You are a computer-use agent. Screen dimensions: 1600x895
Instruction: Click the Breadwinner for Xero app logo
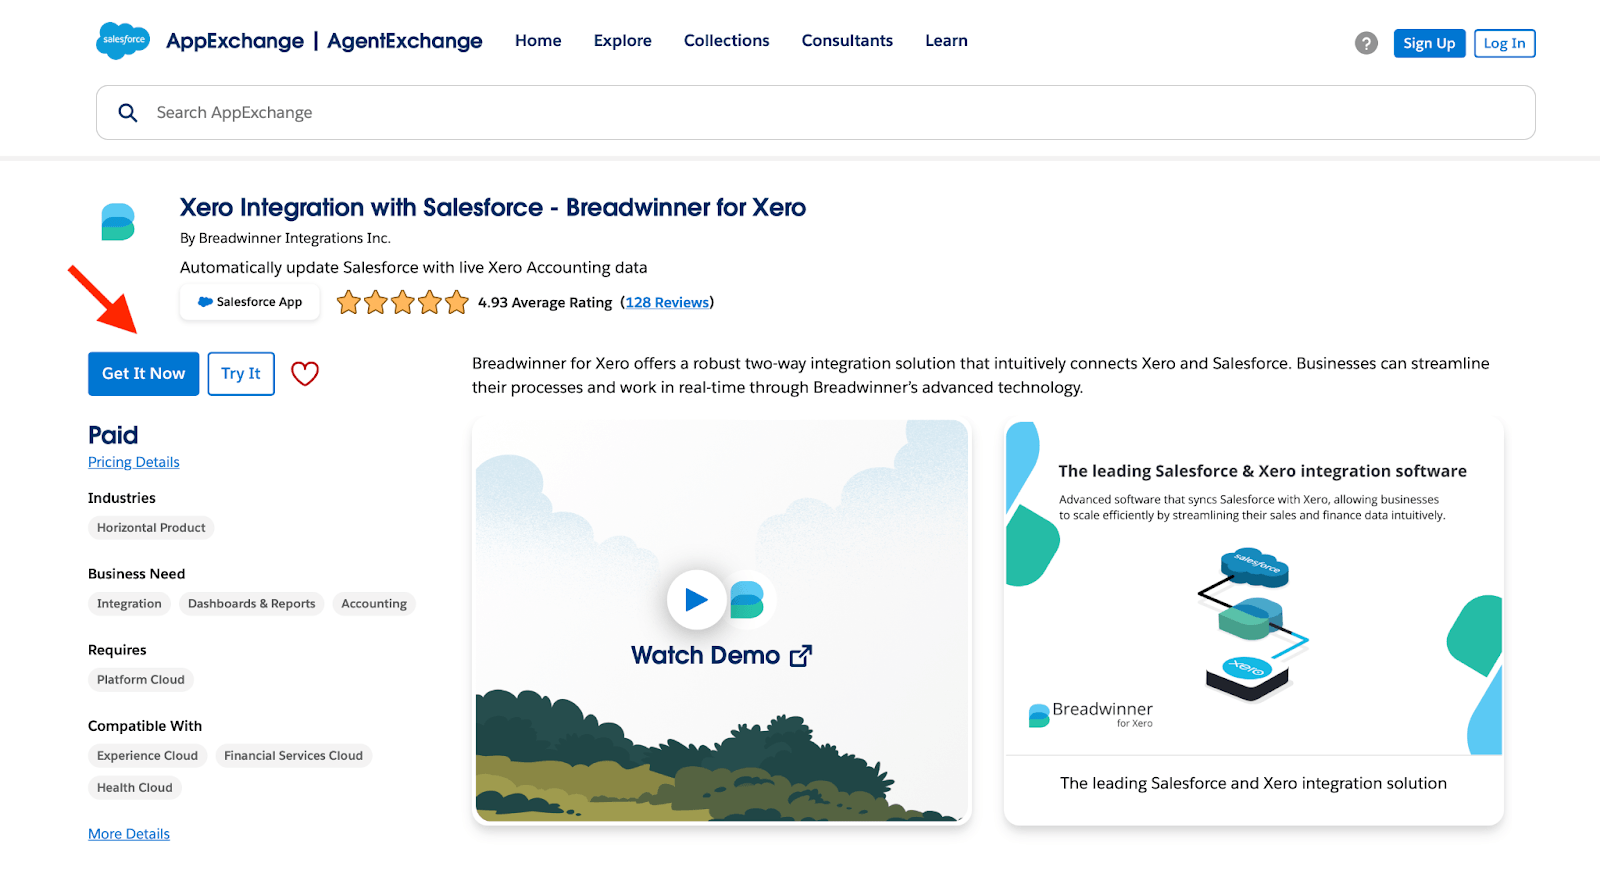click(117, 221)
